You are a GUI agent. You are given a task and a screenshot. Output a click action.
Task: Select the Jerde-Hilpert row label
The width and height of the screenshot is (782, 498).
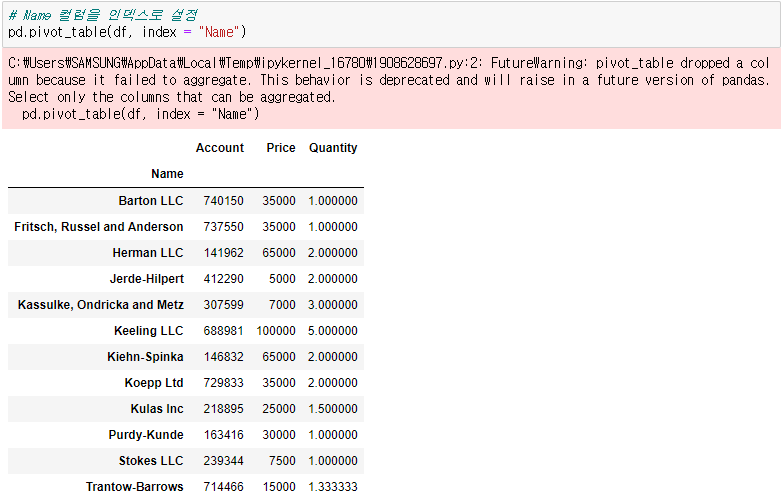click(147, 279)
